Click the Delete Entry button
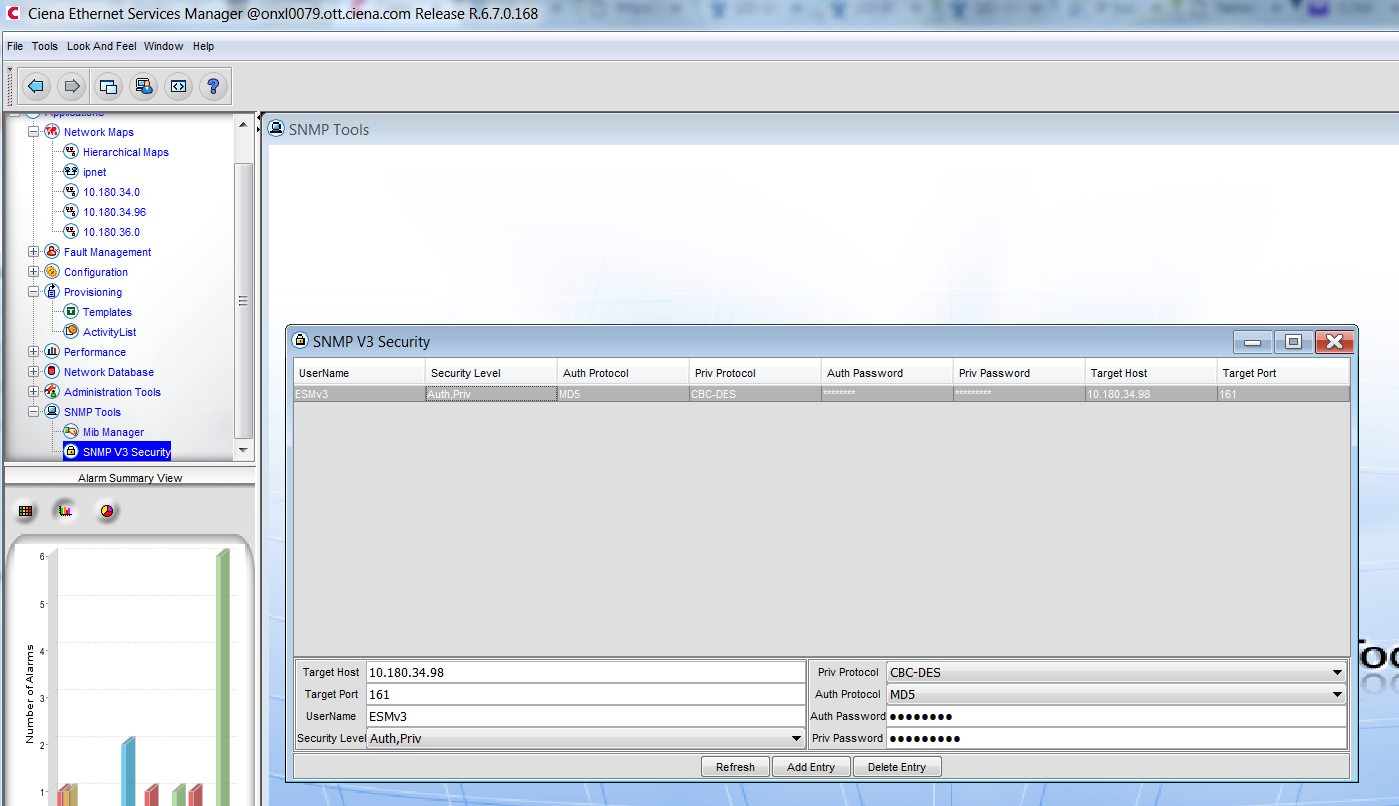The width and height of the screenshot is (1399, 806). point(896,767)
